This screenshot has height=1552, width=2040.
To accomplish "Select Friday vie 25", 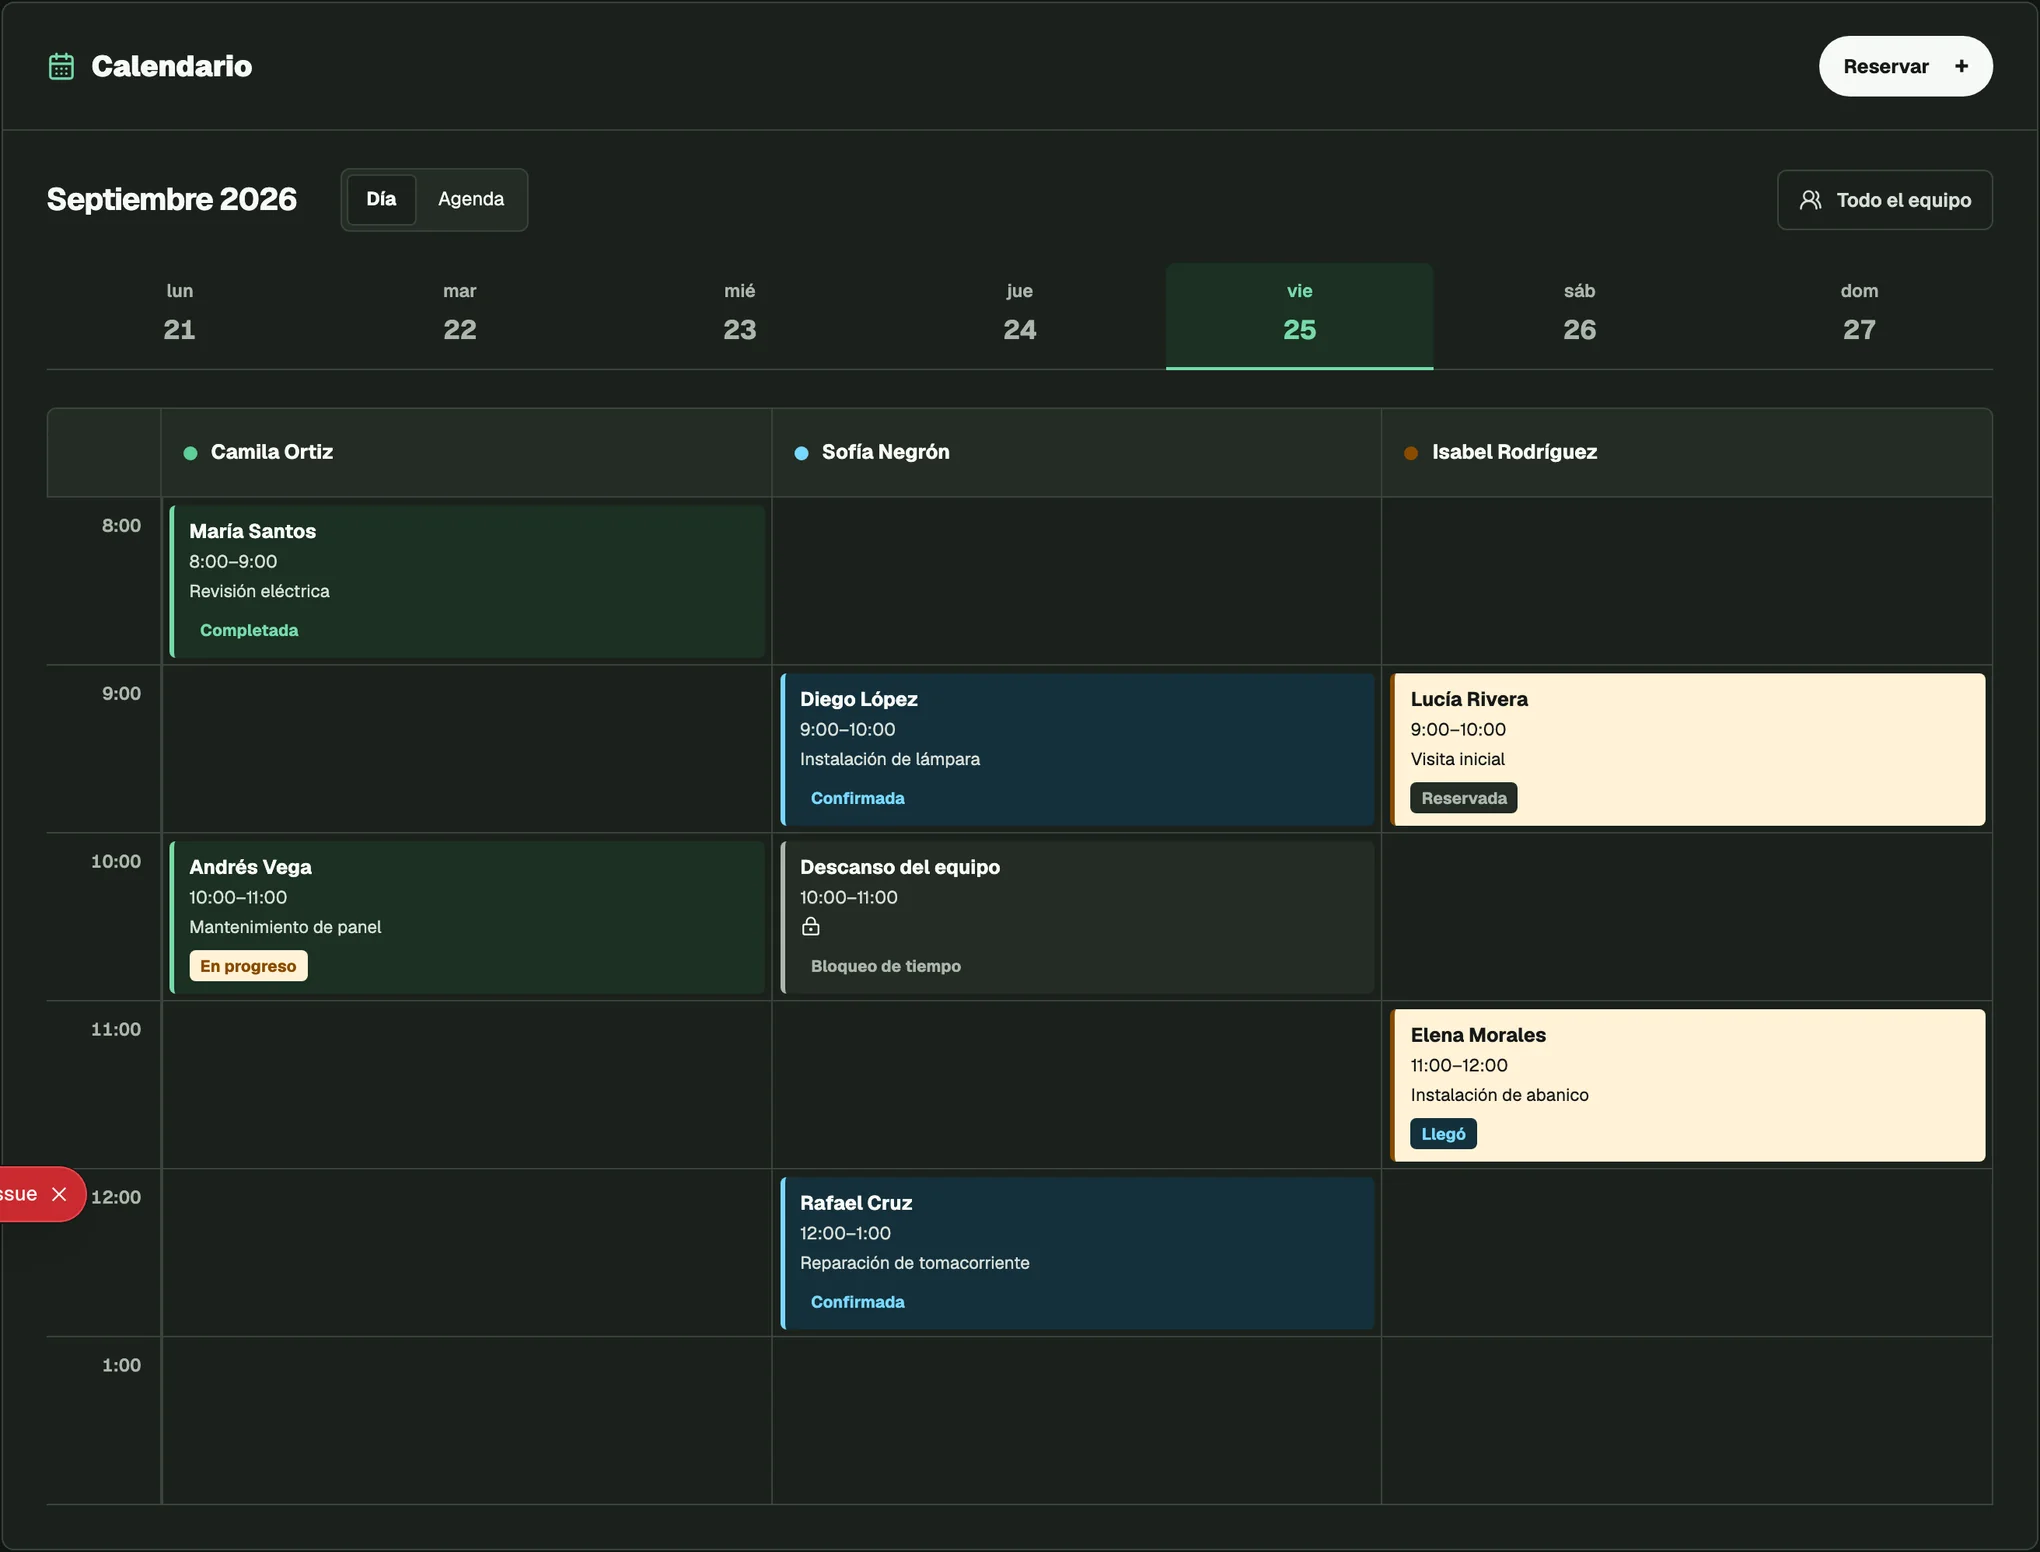I will tap(1299, 316).
